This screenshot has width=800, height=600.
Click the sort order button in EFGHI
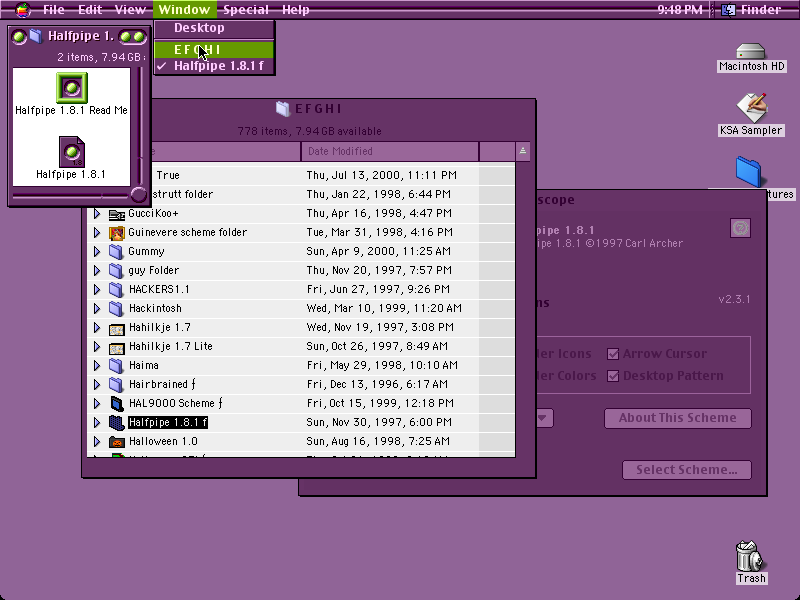[522, 152]
